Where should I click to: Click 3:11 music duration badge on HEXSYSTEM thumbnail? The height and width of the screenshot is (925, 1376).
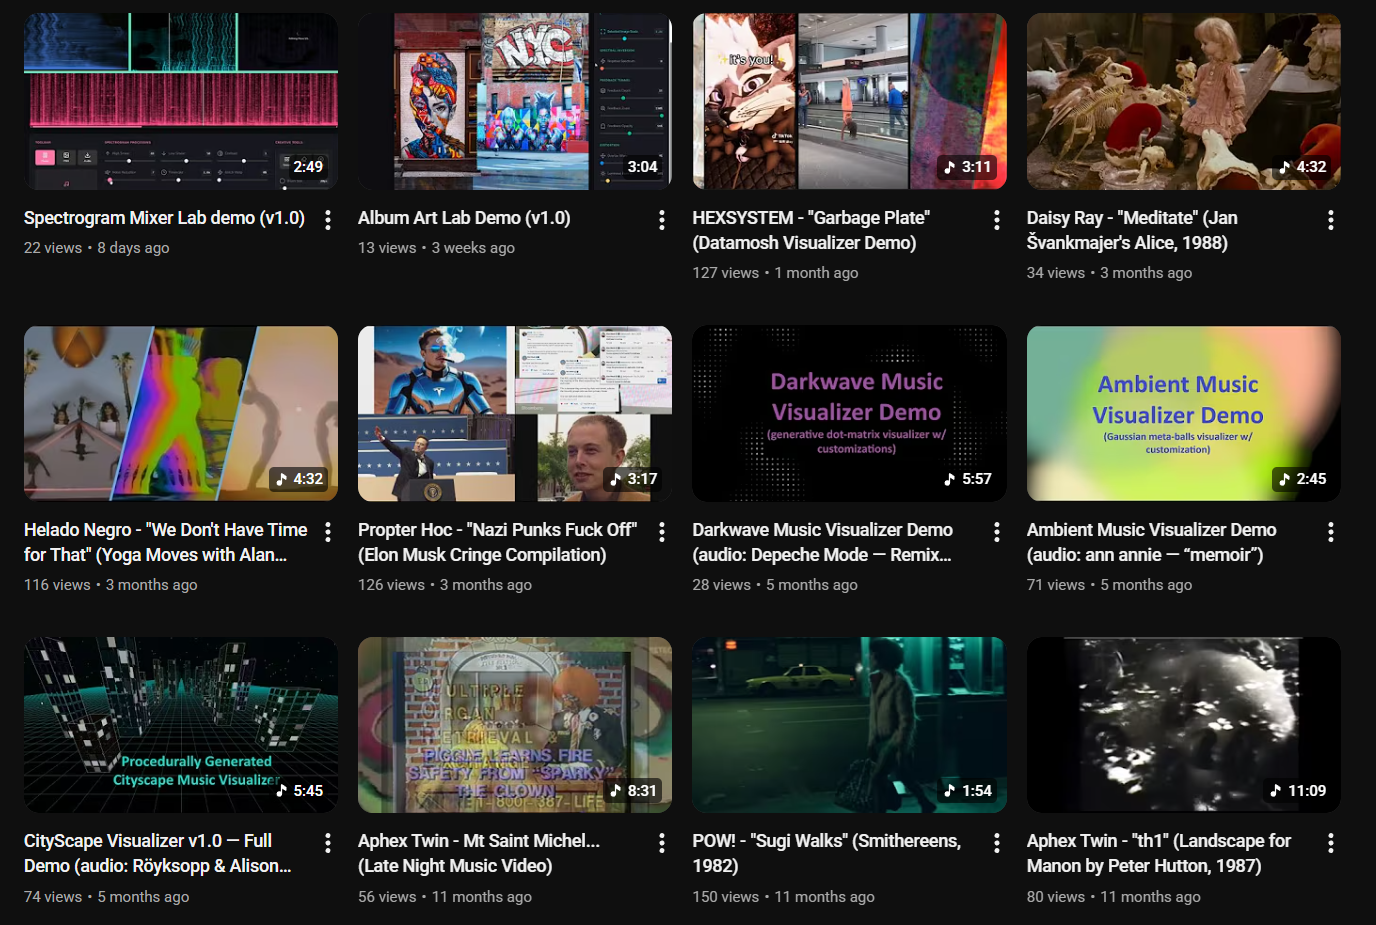coord(967,167)
